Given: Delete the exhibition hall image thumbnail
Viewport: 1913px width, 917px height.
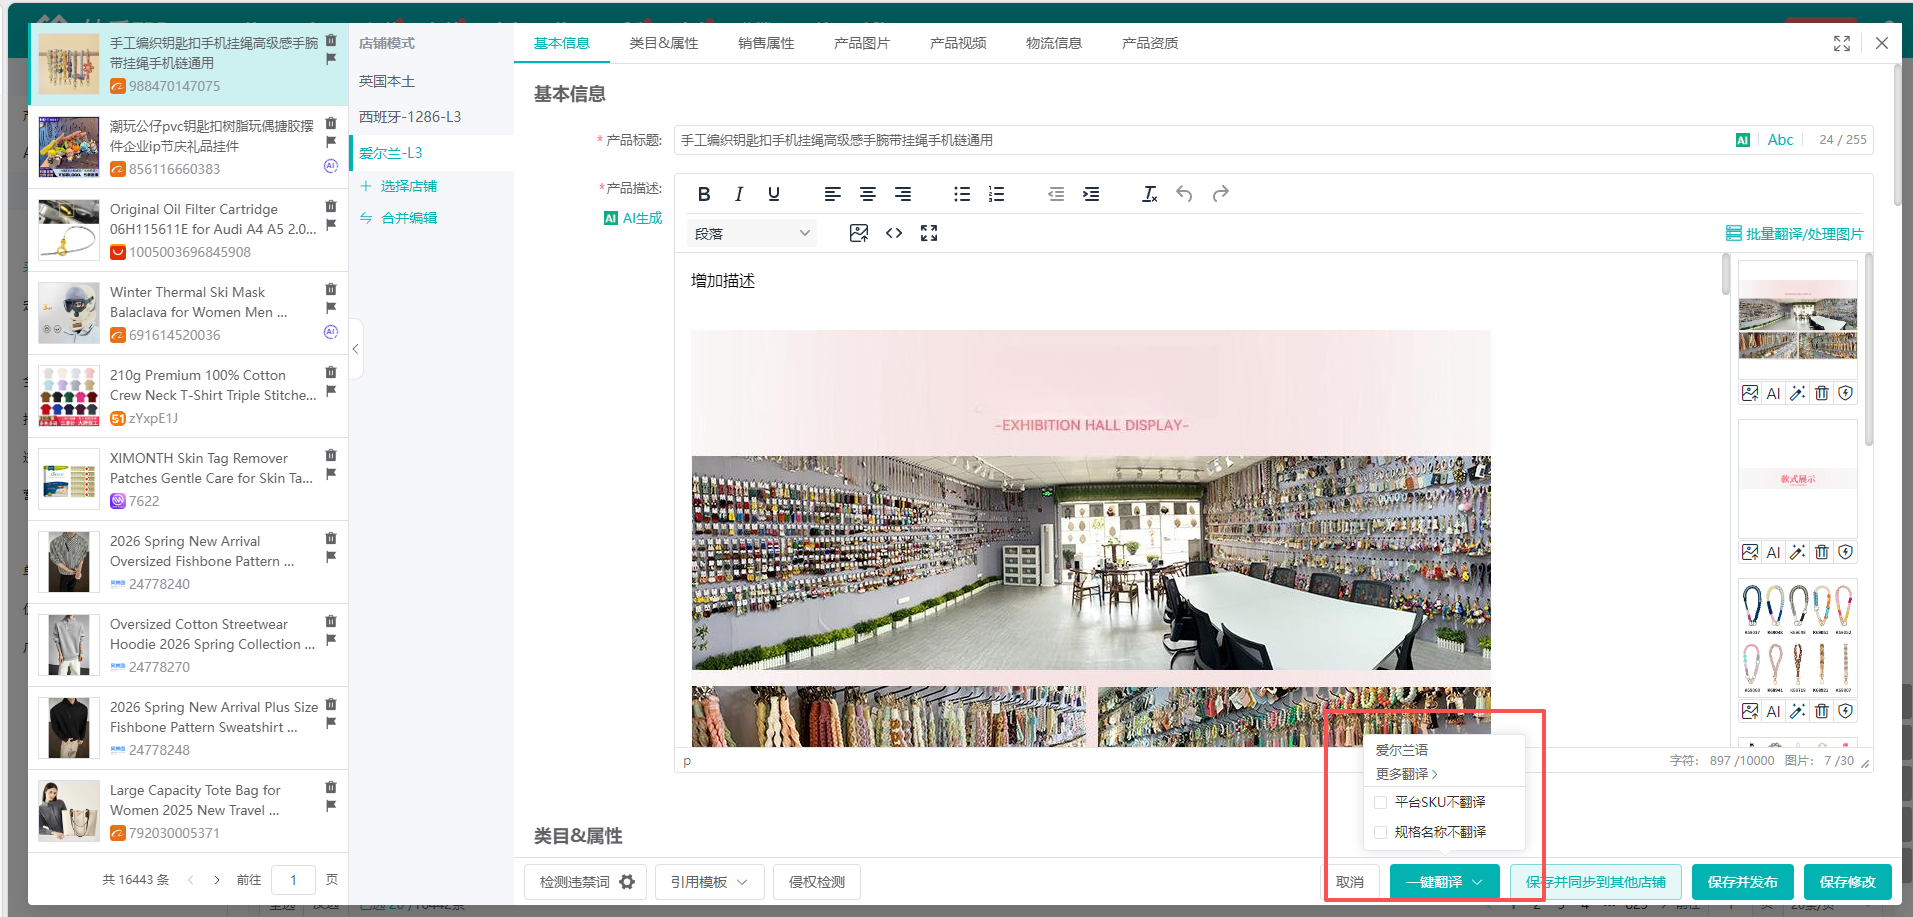Looking at the screenshot, I should 1822,393.
